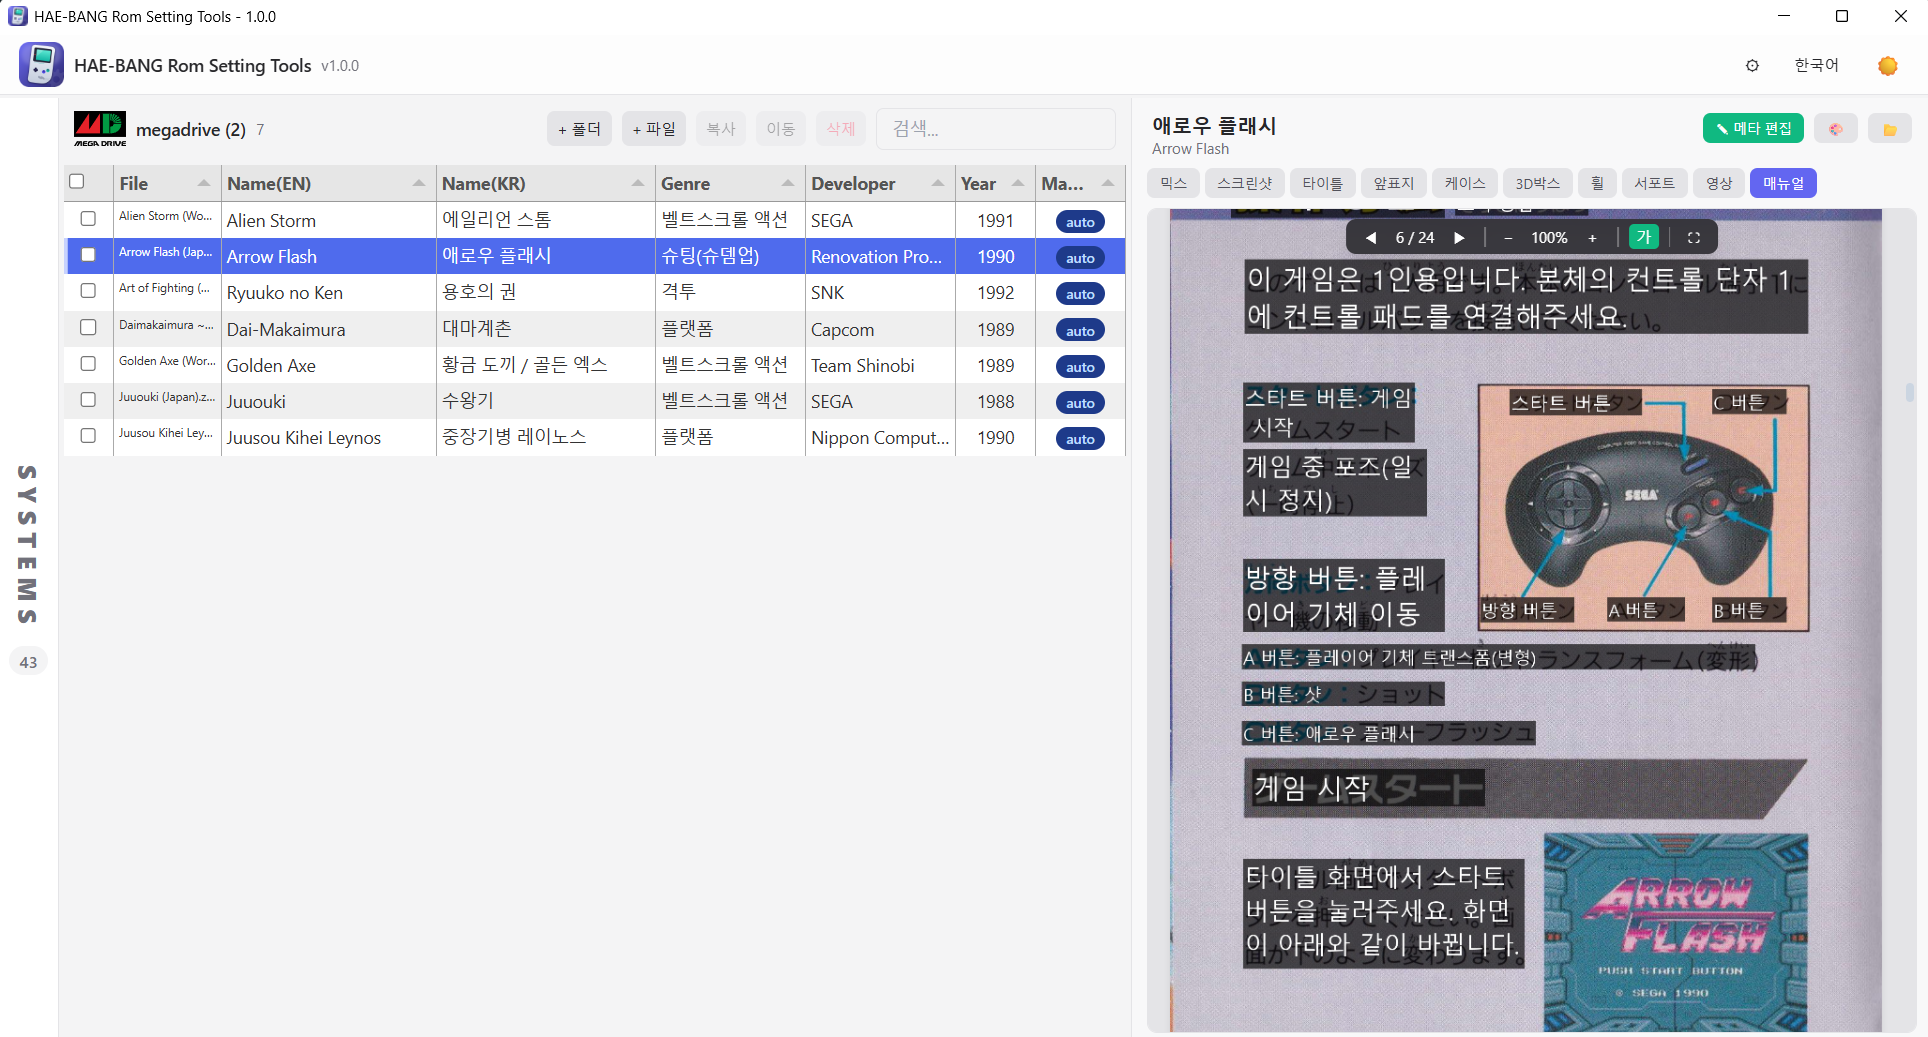Click the auto badge in the Alien Storm row
The image size is (1928, 1037).
1080,222
